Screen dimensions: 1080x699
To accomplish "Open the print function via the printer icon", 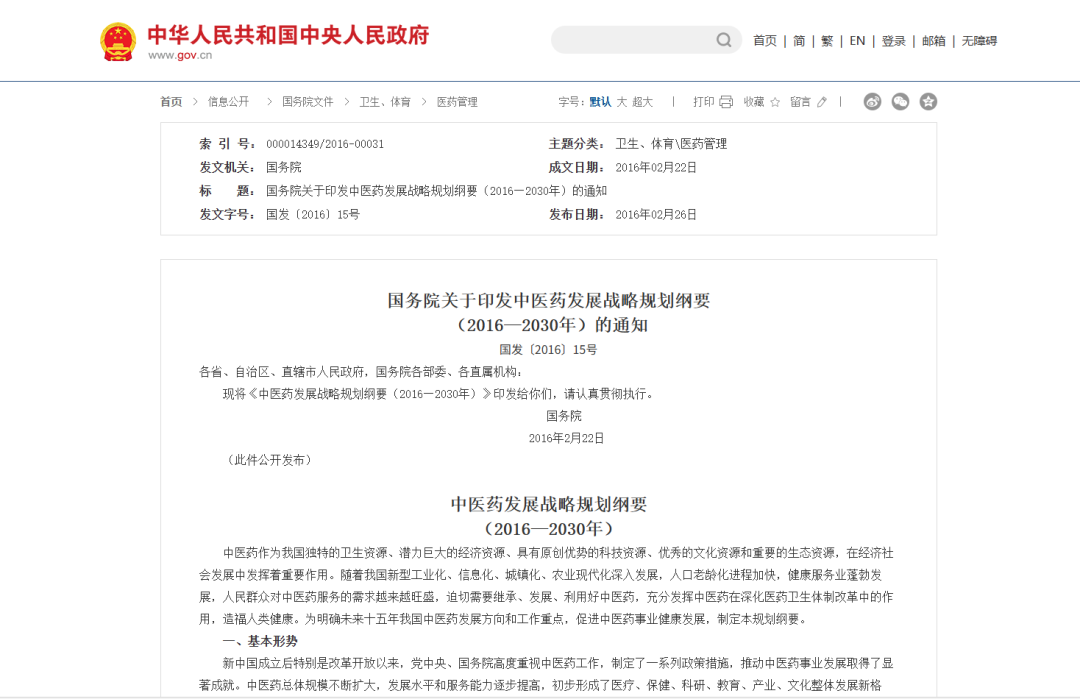I will tap(727, 101).
